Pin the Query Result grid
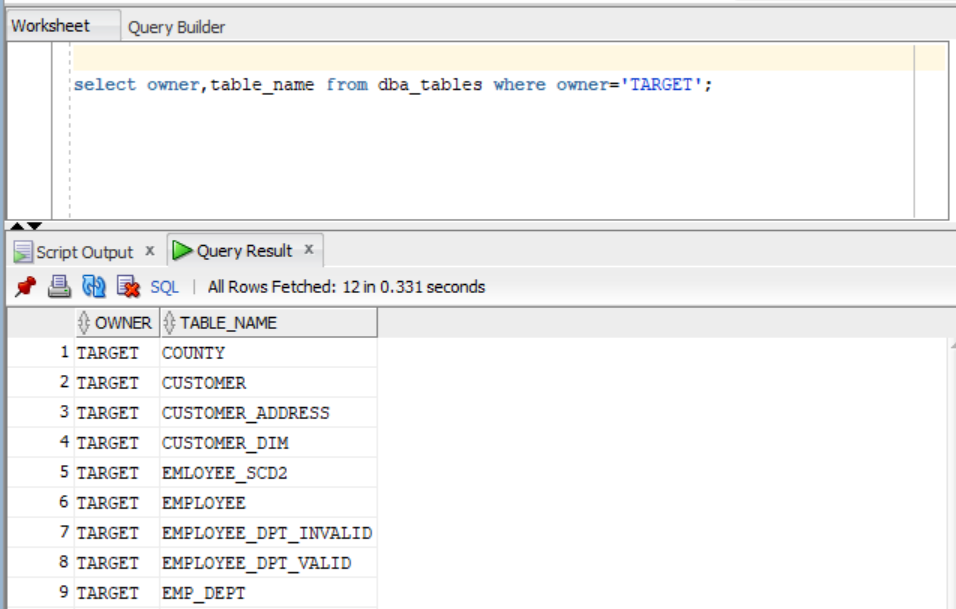Image resolution: width=956 pixels, height=609 pixels. coord(26,284)
